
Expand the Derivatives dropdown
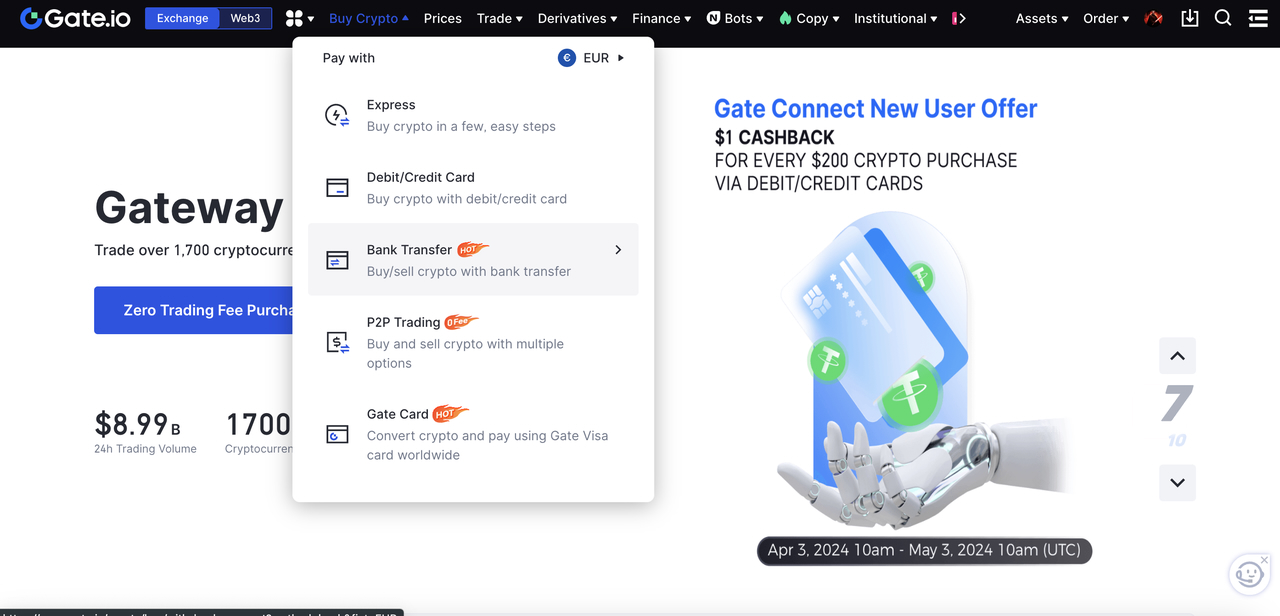578,18
